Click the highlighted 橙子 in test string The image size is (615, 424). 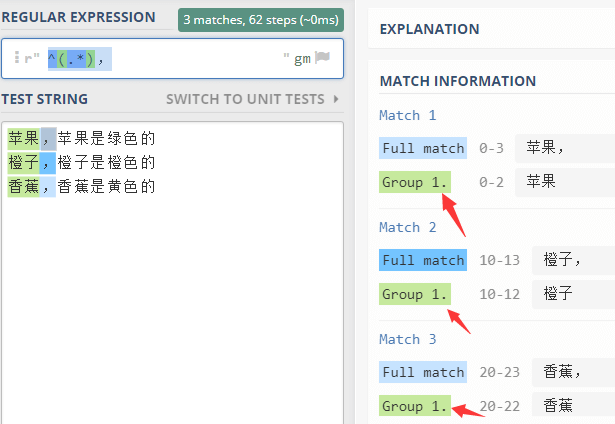[24, 162]
